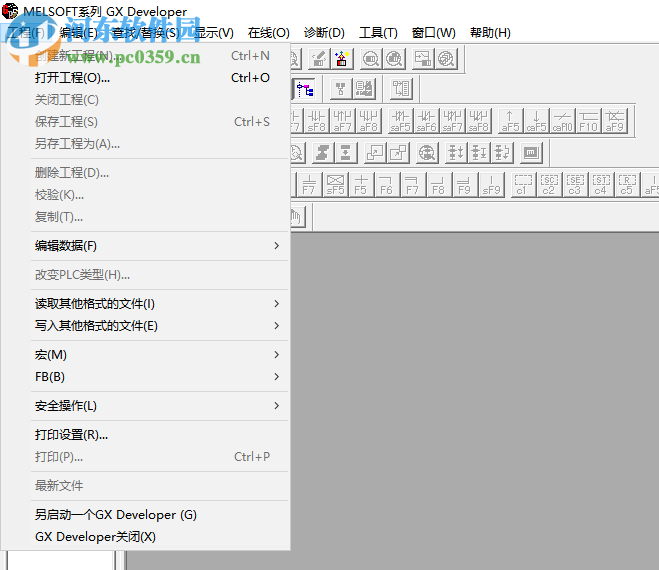The image size is (659, 570).
Task: Click the ST c4 step attribute icon
Action: coord(601,185)
